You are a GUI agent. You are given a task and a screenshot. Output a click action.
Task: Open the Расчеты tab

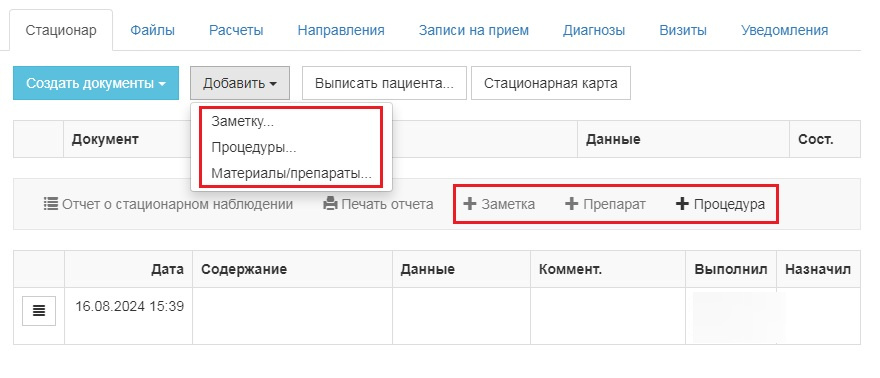click(x=236, y=30)
